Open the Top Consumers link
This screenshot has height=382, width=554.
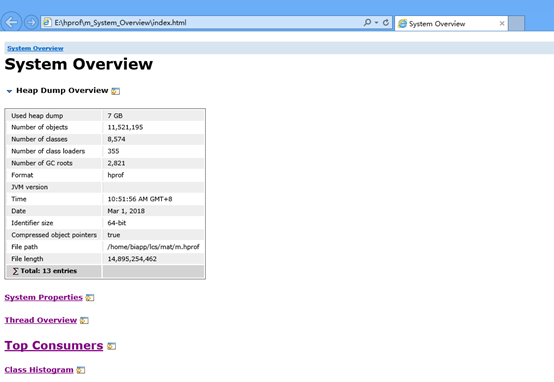[x=54, y=345]
